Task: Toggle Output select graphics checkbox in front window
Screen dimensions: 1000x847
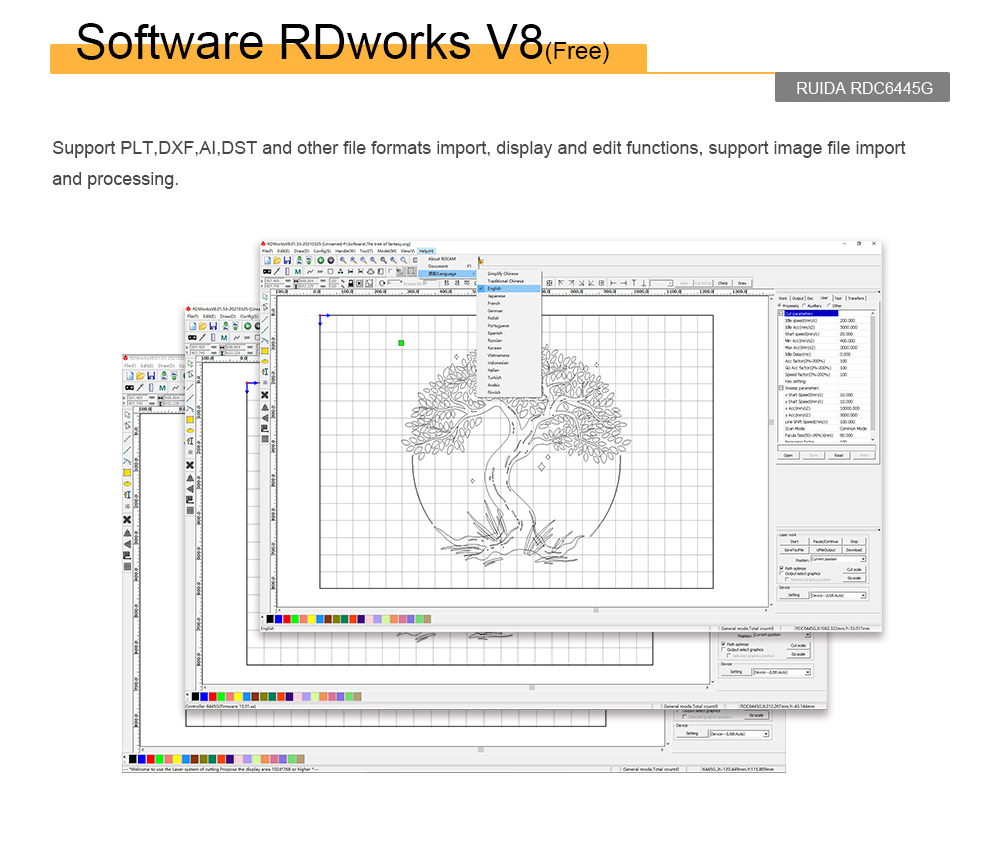Action: click(781, 573)
